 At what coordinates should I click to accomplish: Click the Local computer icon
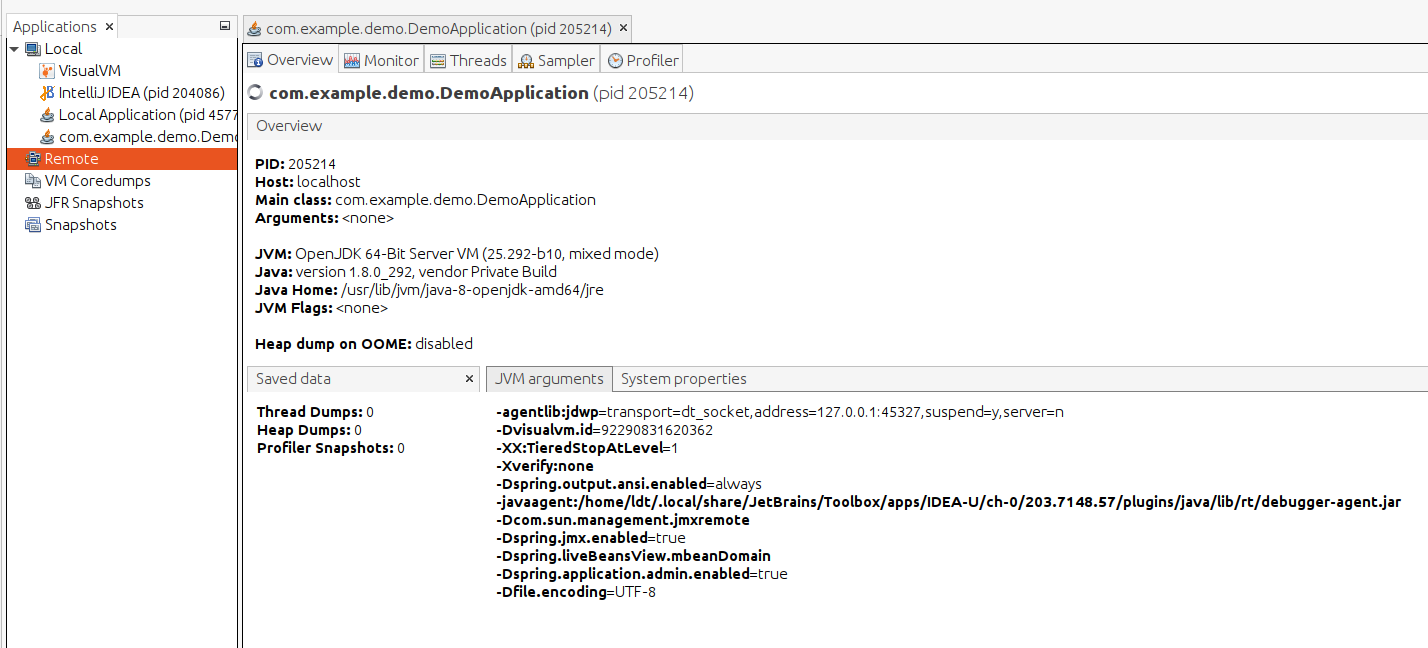point(33,49)
